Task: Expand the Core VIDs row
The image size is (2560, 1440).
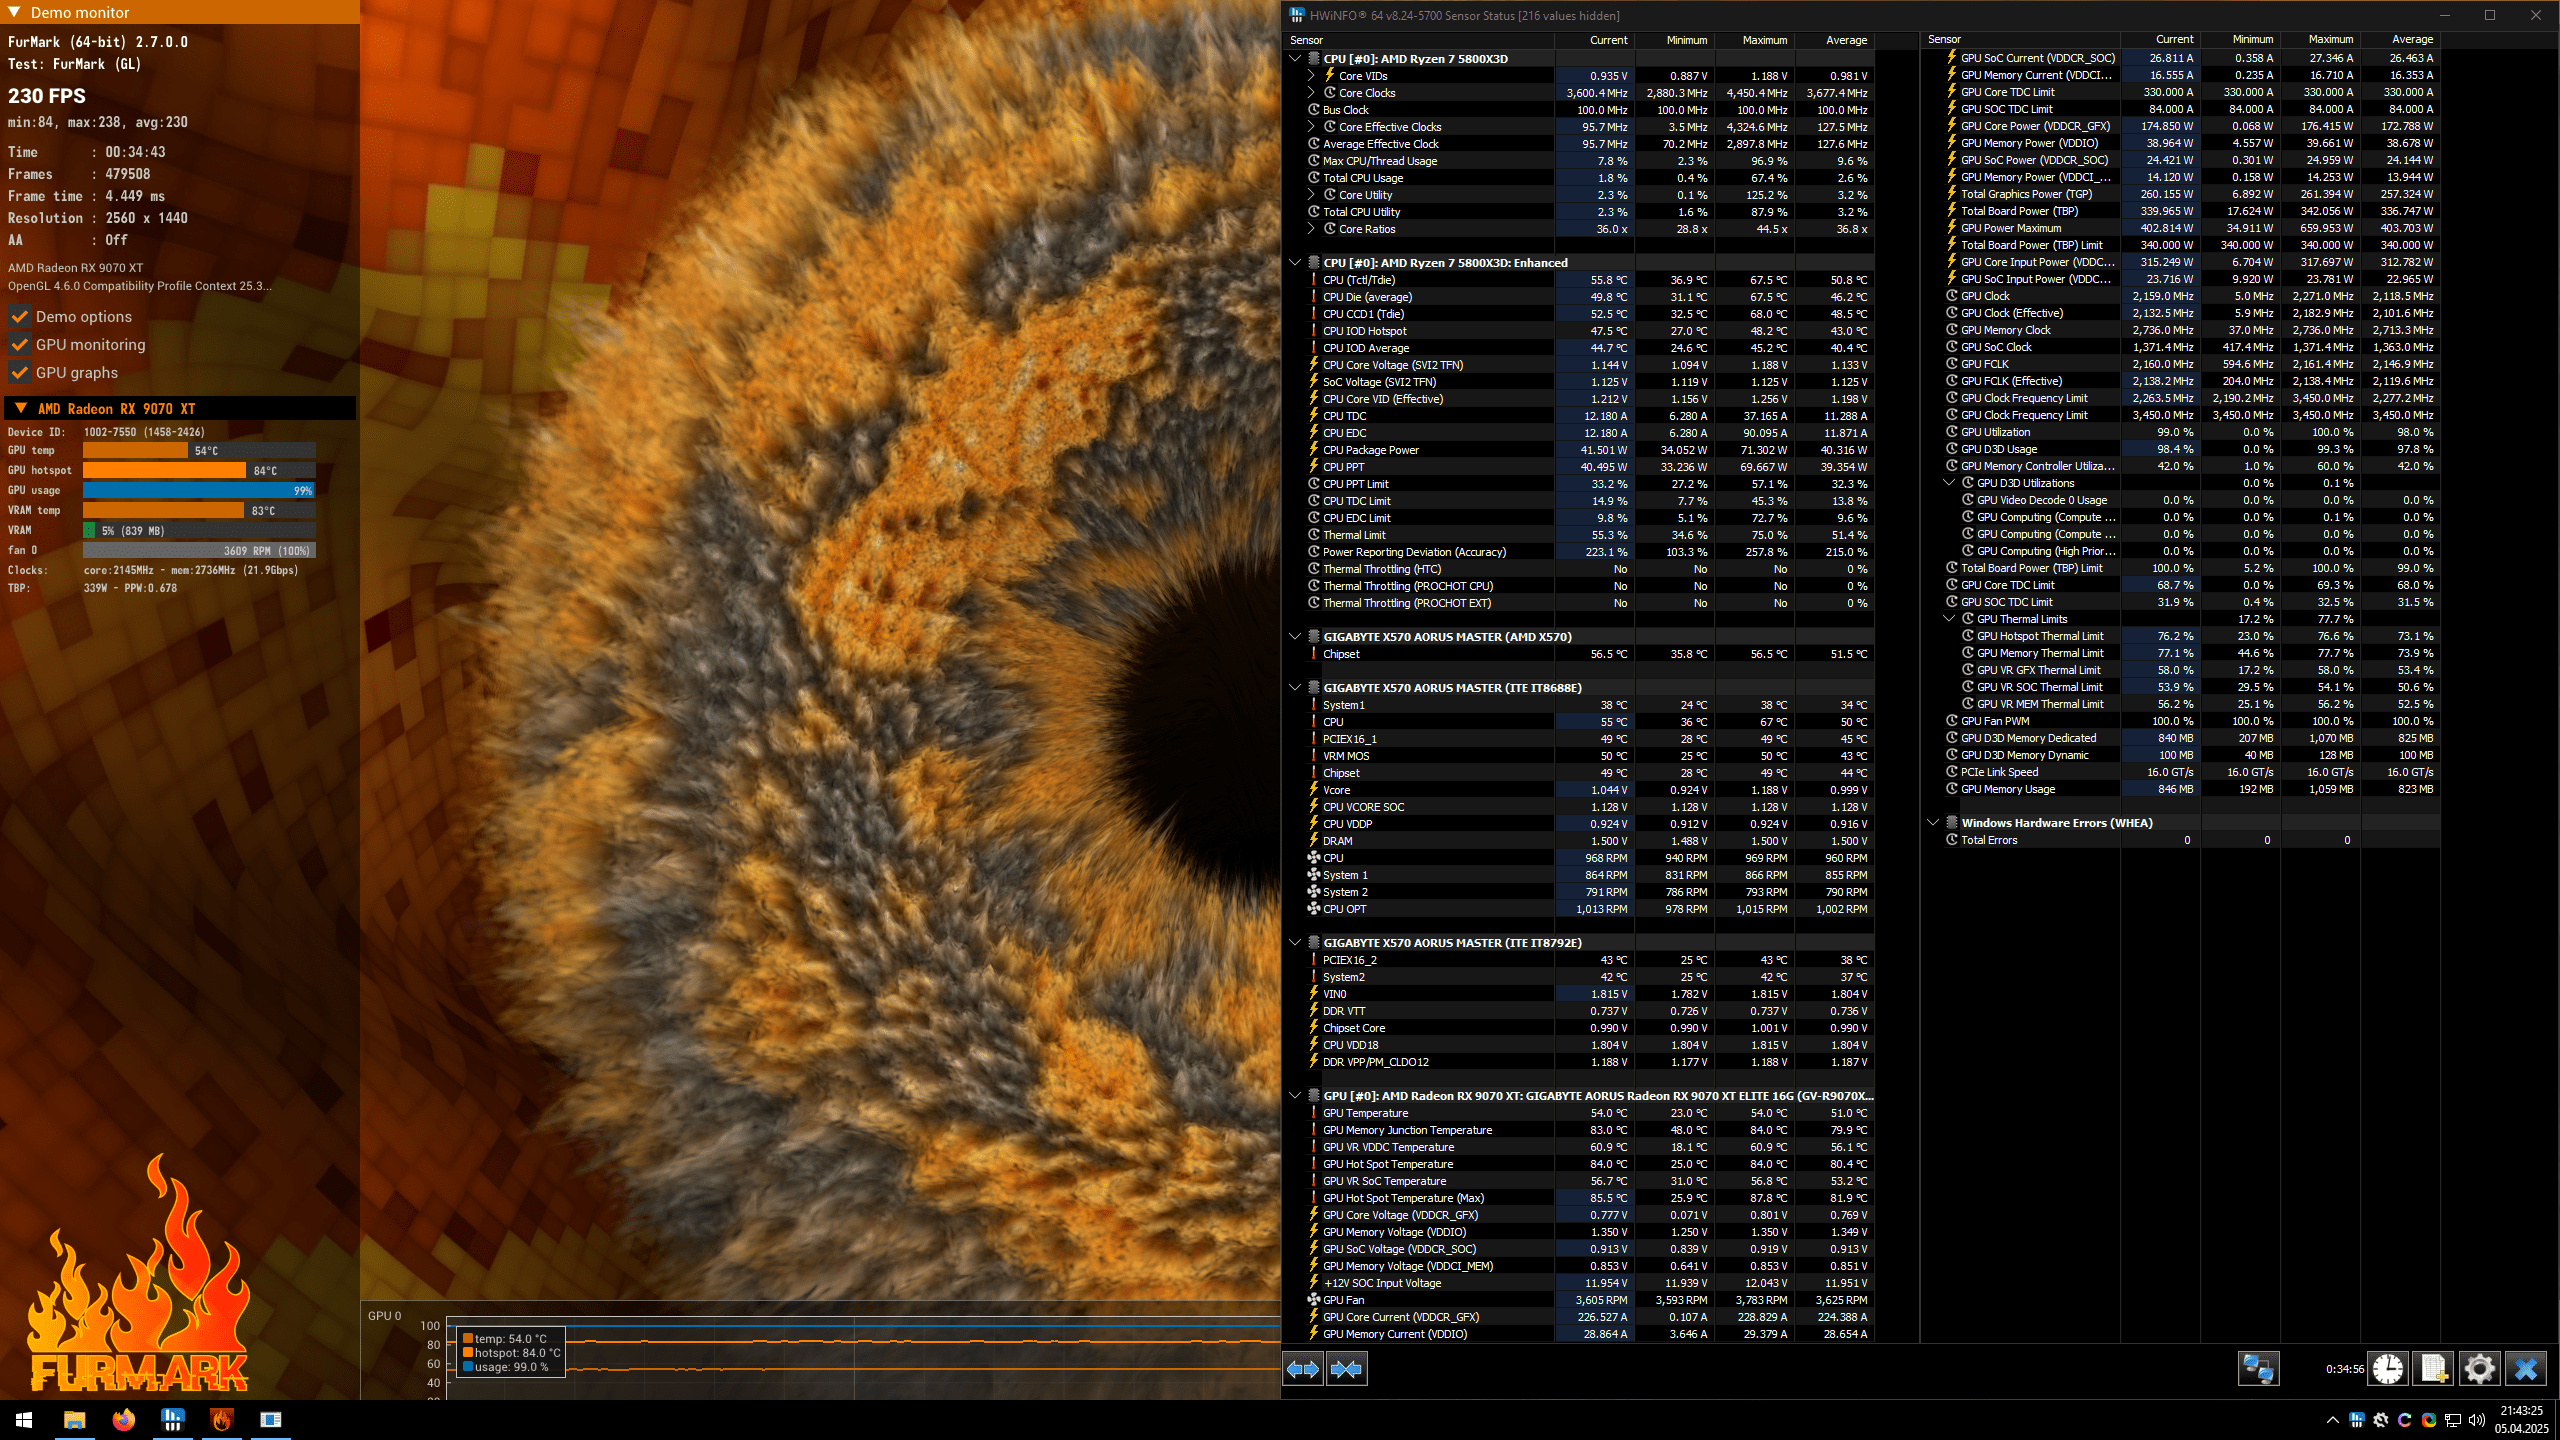Action: [x=1311, y=76]
